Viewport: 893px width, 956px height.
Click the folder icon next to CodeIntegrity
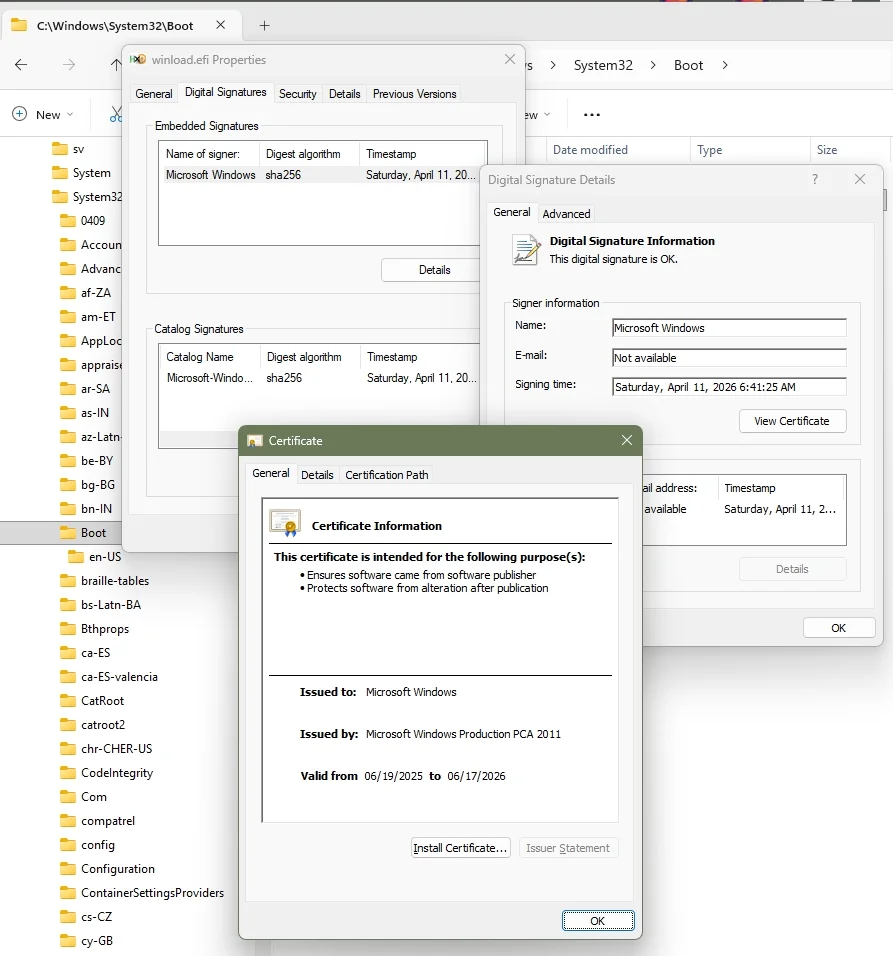(68, 772)
